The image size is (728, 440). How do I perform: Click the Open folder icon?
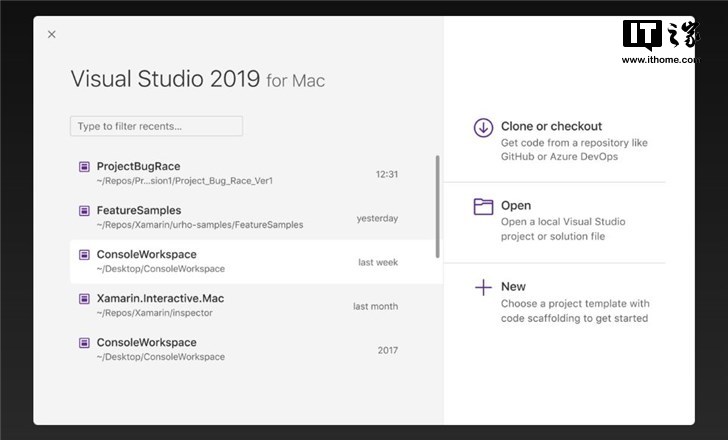(x=483, y=207)
